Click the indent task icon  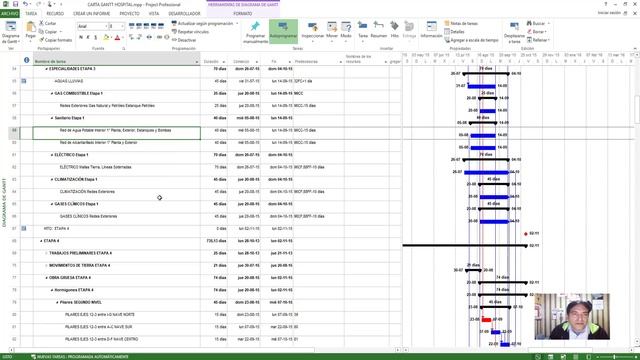[x=140, y=37]
